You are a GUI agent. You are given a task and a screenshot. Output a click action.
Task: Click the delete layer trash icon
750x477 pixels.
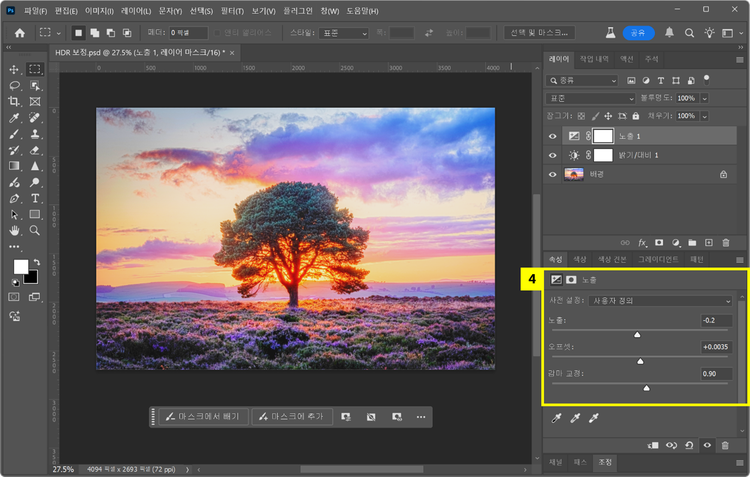click(725, 242)
